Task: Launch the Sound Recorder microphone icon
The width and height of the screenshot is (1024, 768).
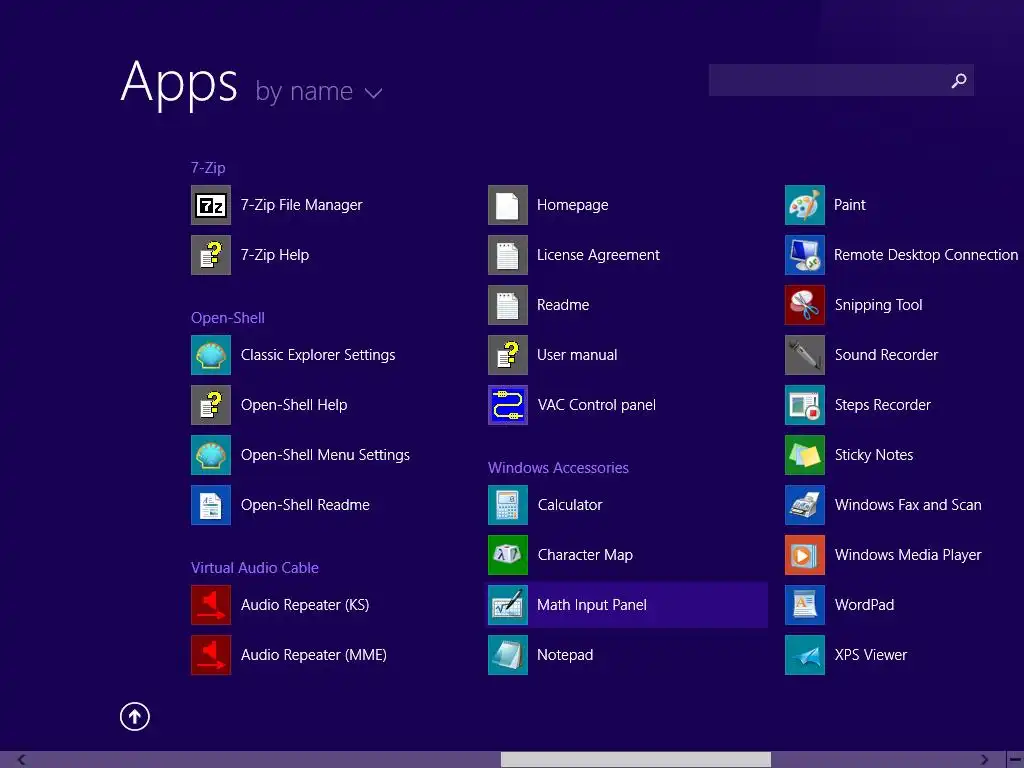Action: point(805,355)
